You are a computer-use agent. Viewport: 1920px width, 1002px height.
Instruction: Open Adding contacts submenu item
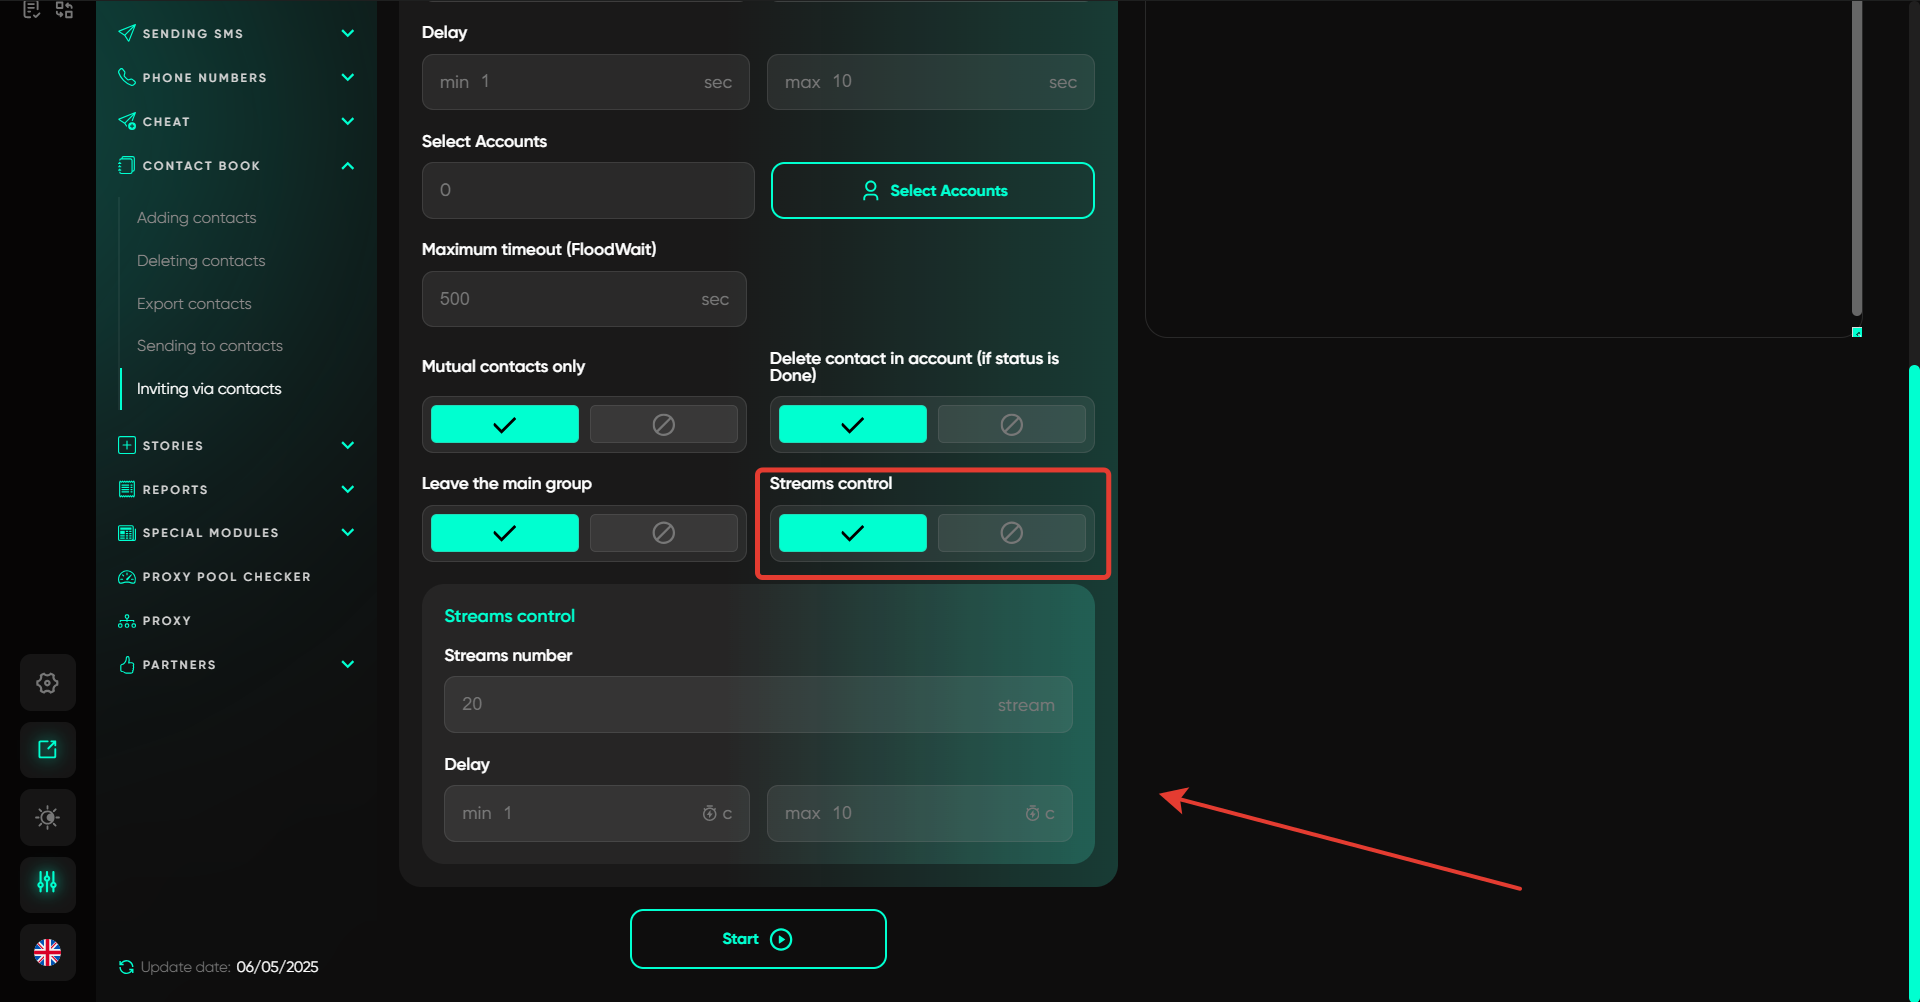coord(196,218)
